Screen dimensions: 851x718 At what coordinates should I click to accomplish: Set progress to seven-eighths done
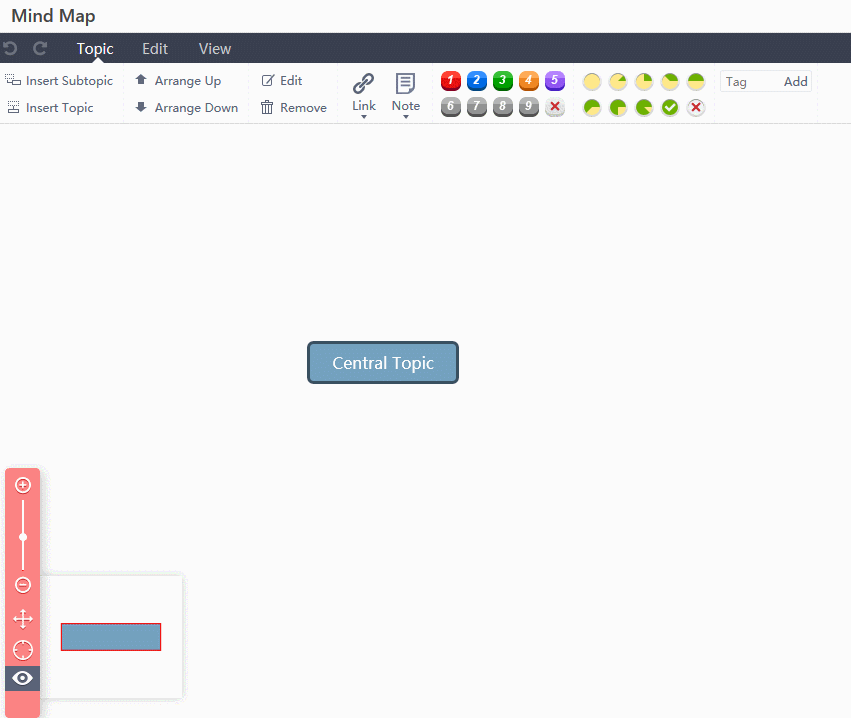(x=644, y=107)
